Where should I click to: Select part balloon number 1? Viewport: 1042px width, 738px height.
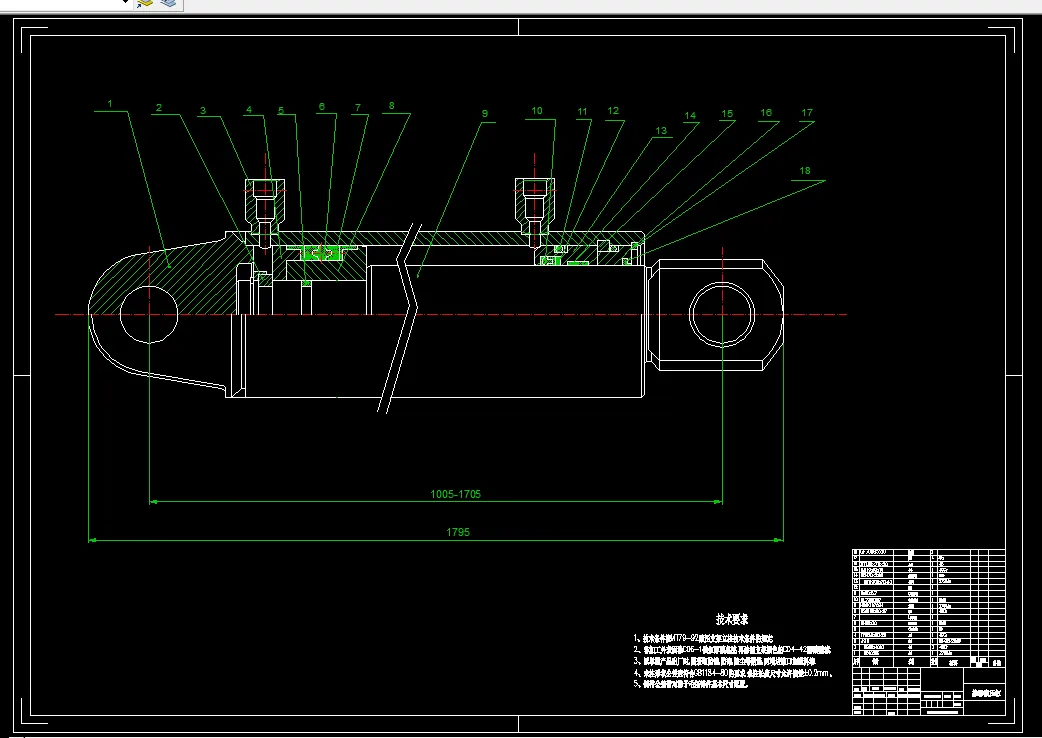tap(110, 104)
